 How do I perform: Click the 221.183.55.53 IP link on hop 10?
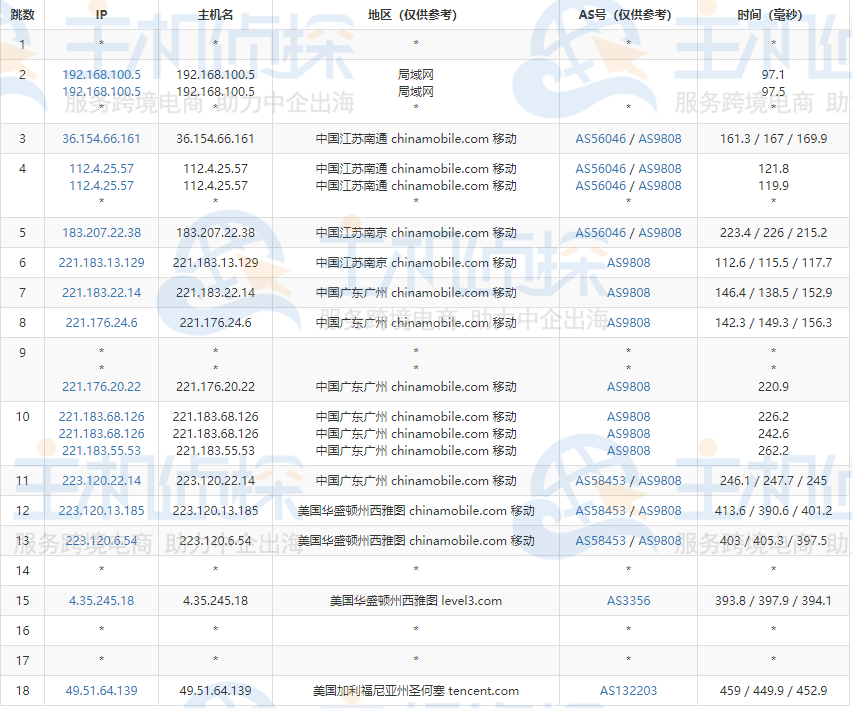coord(101,451)
